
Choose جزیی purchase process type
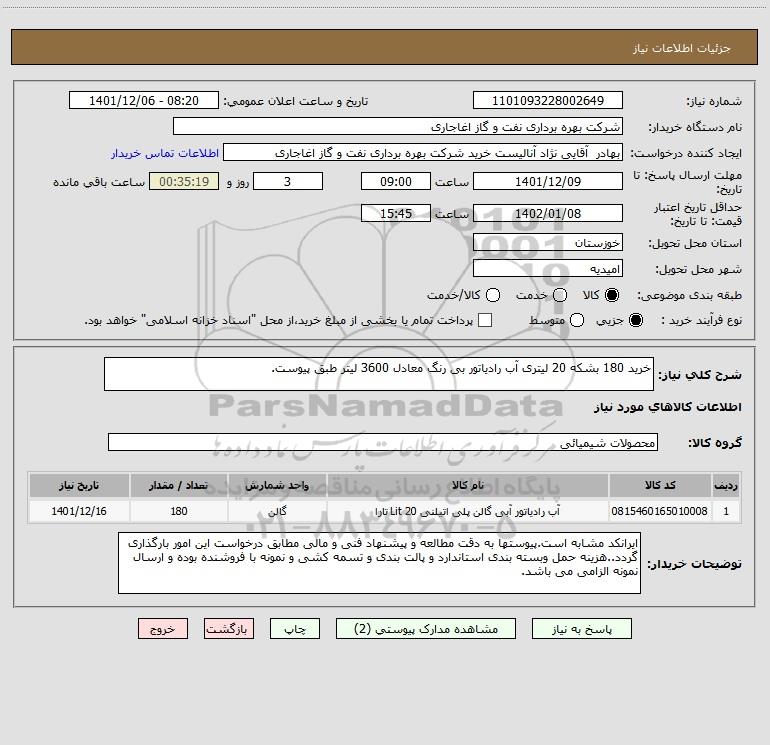tap(636, 320)
